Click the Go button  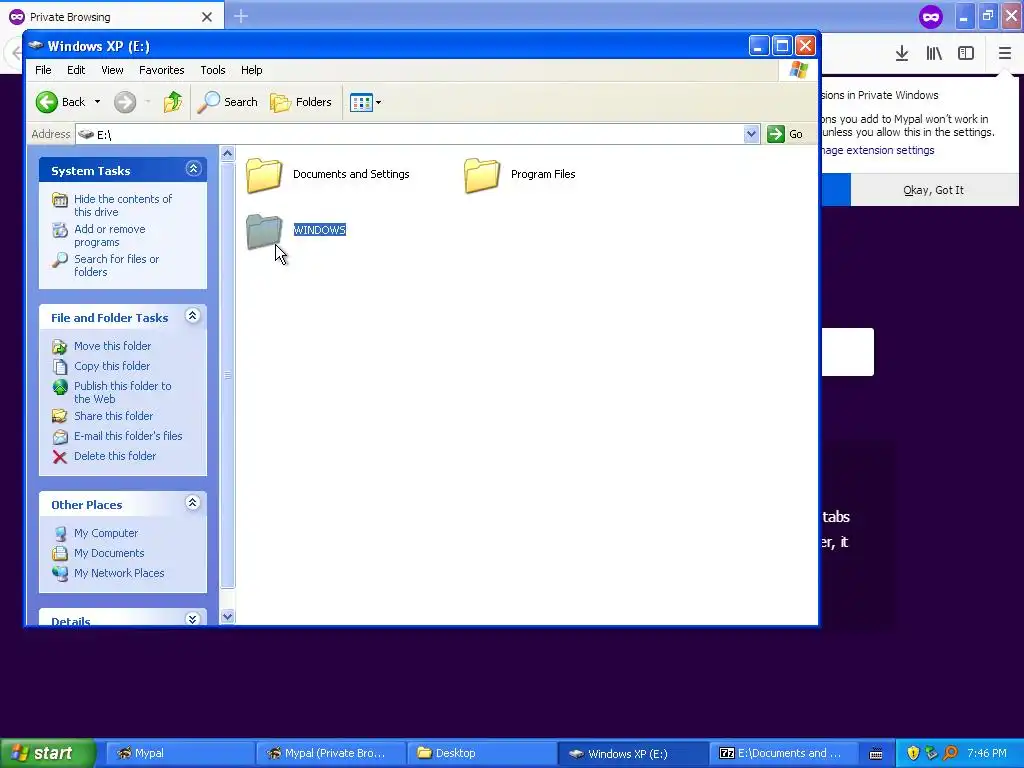pyautogui.click(x=785, y=135)
